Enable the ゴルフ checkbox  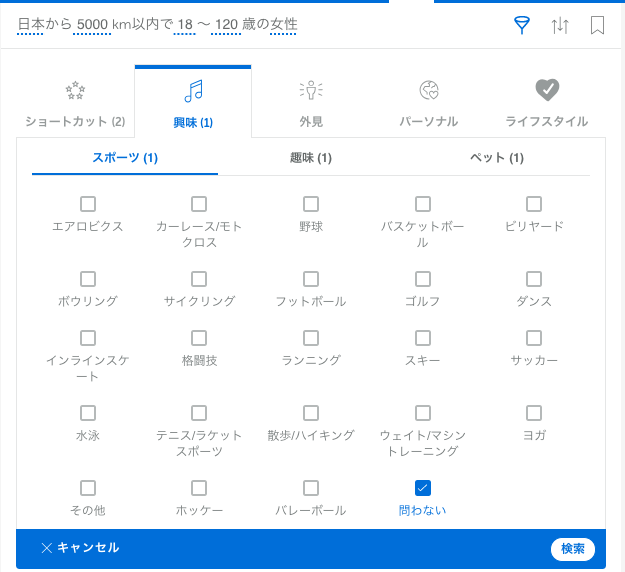[x=423, y=279]
